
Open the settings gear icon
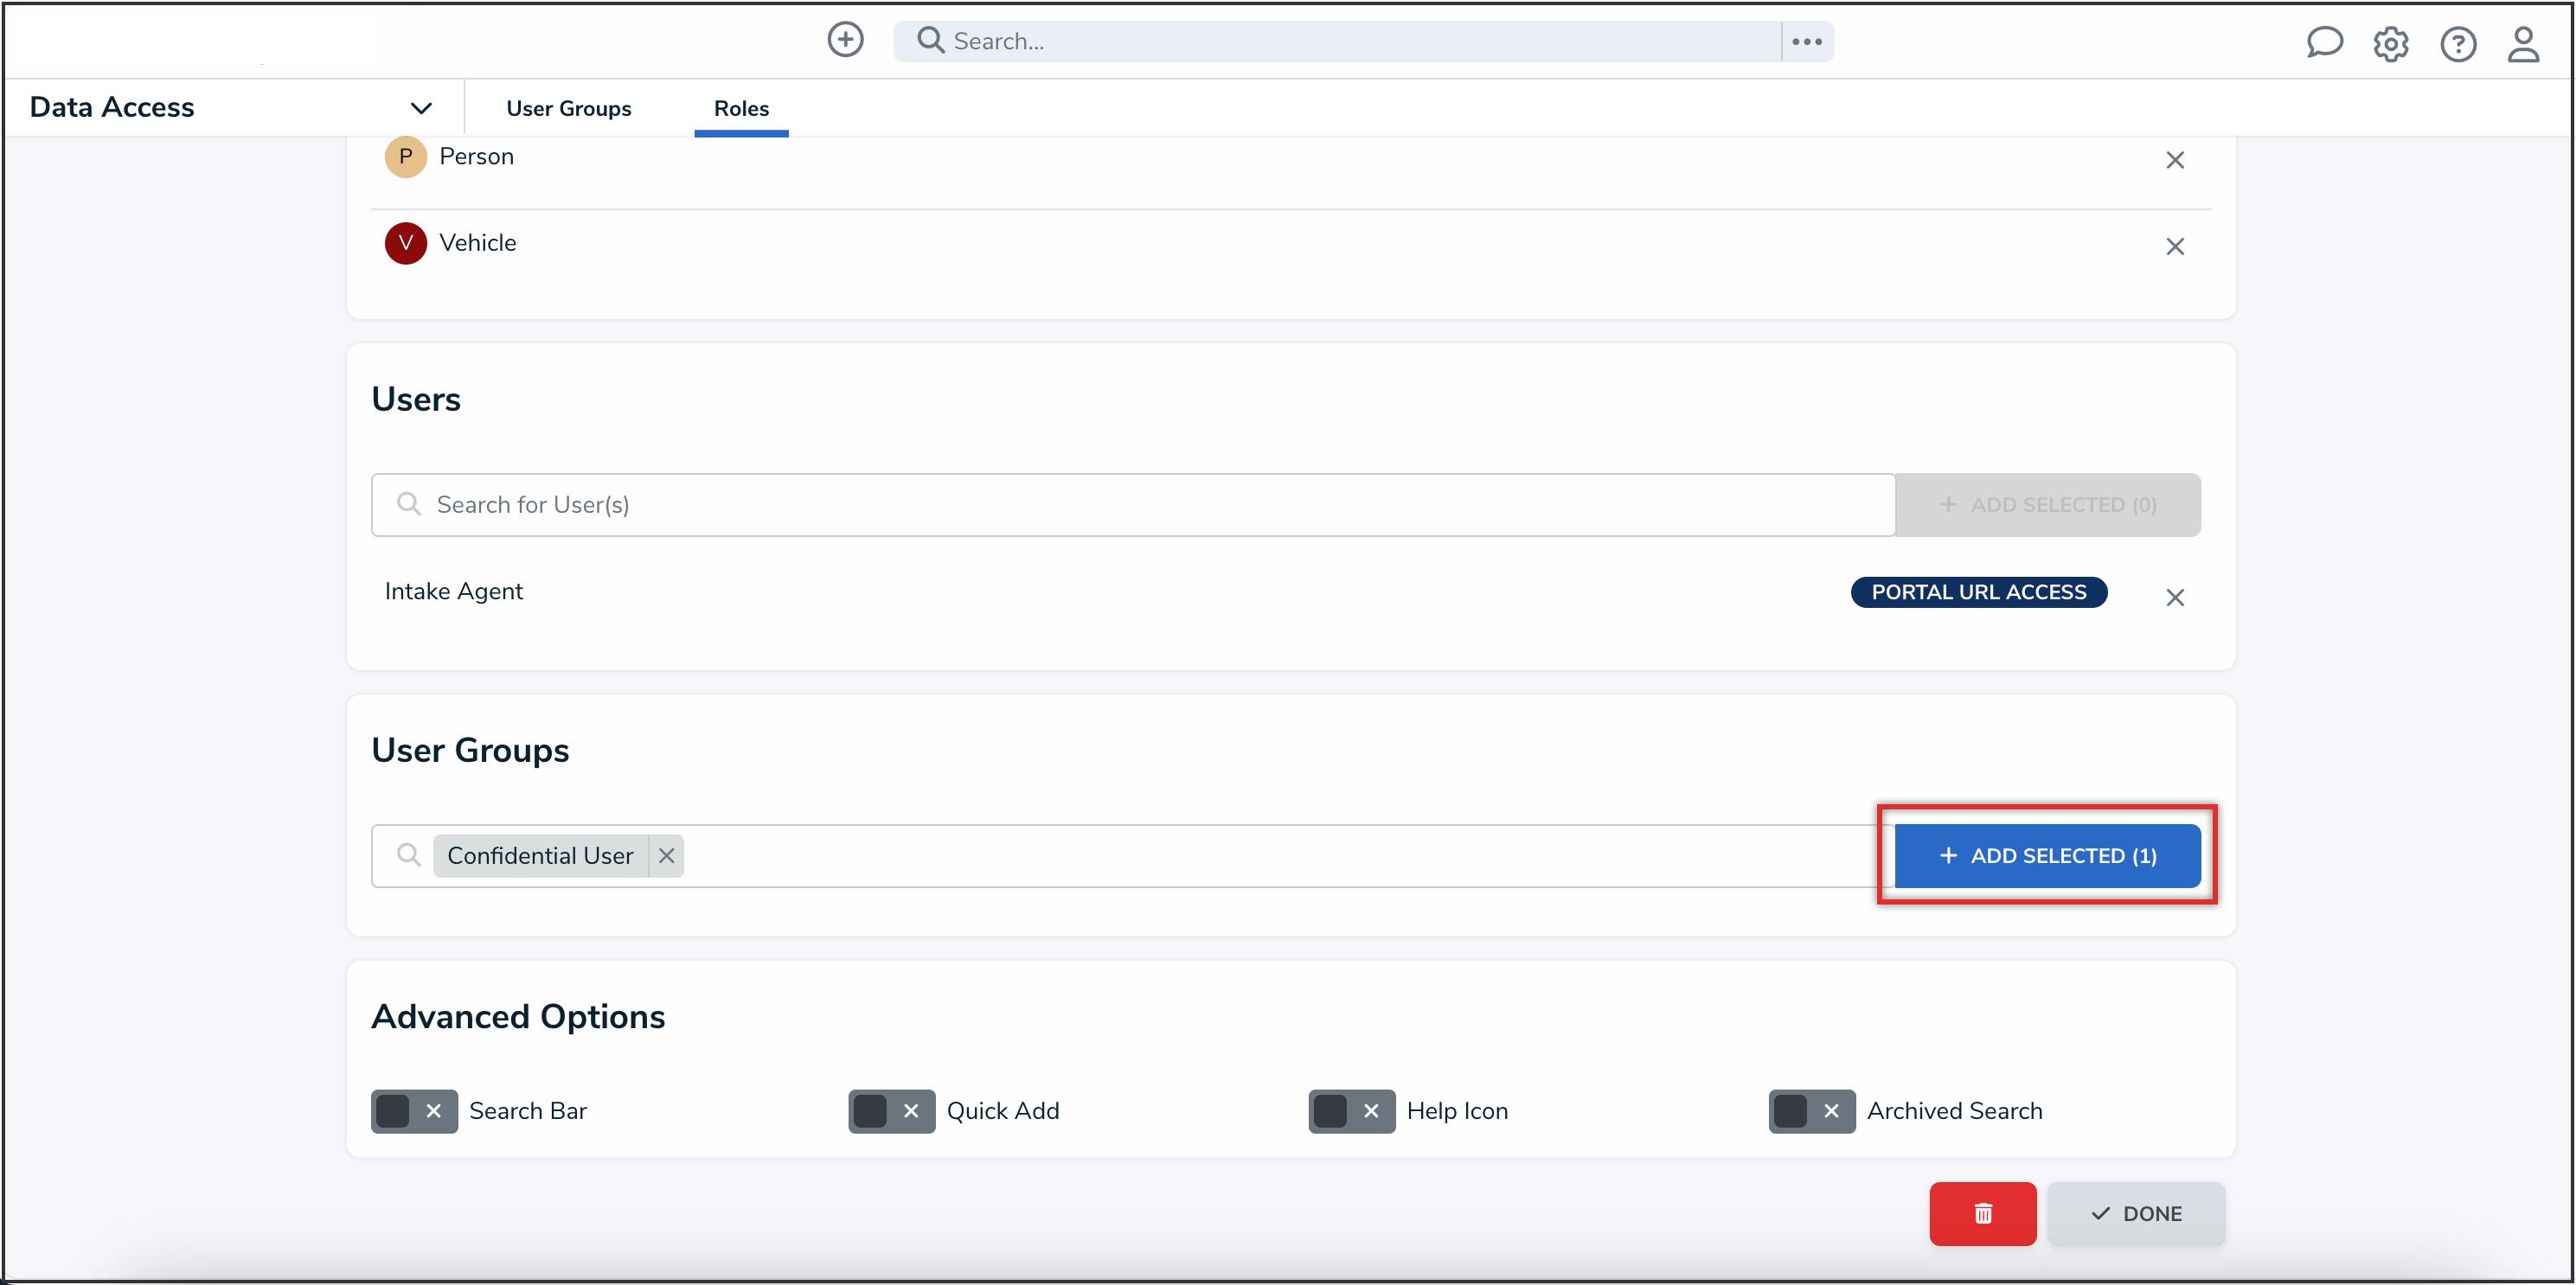2391,44
